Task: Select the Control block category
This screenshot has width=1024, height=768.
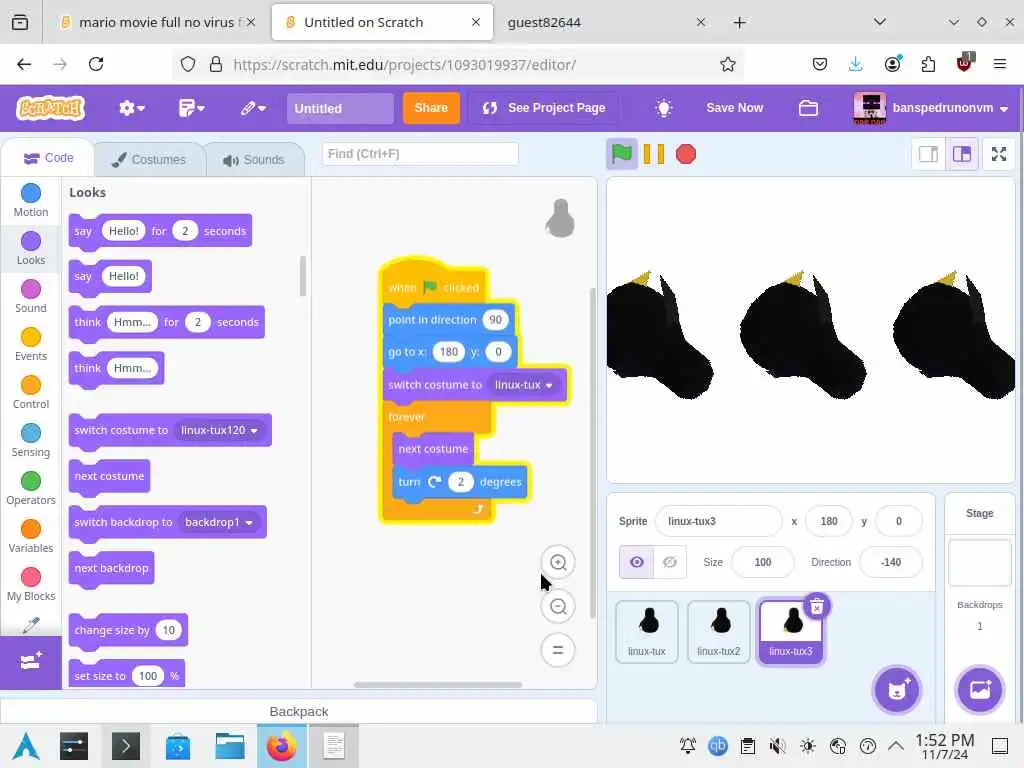Action: click(x=31, y=392)
